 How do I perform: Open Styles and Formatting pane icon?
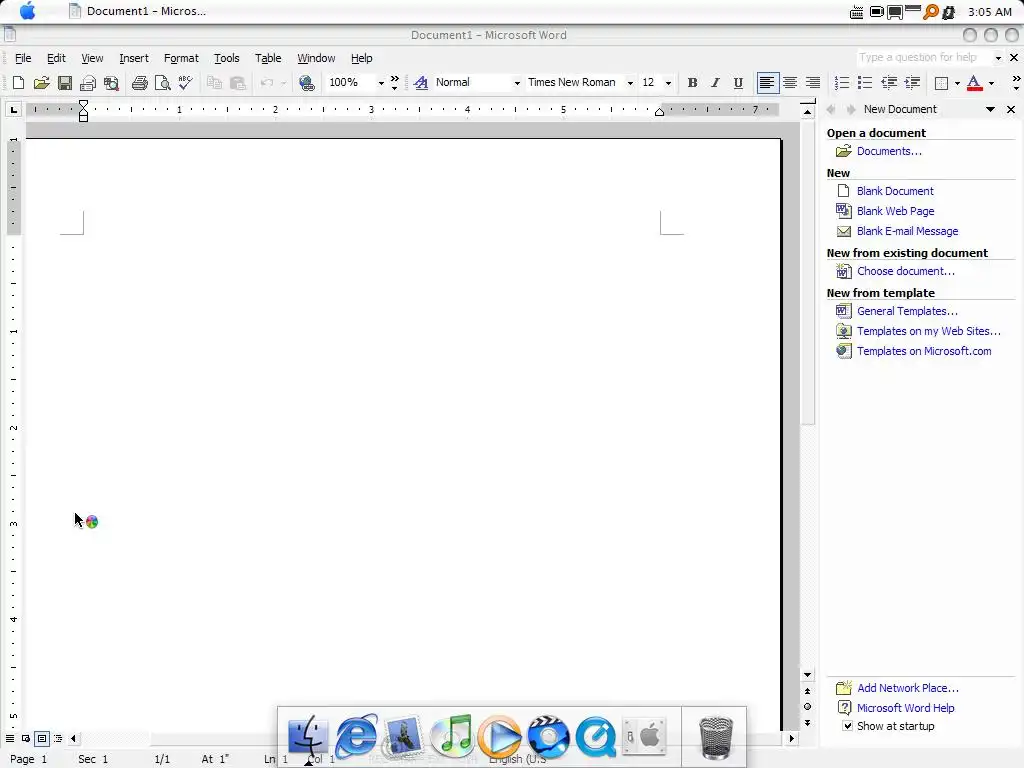tap(421, 83)
